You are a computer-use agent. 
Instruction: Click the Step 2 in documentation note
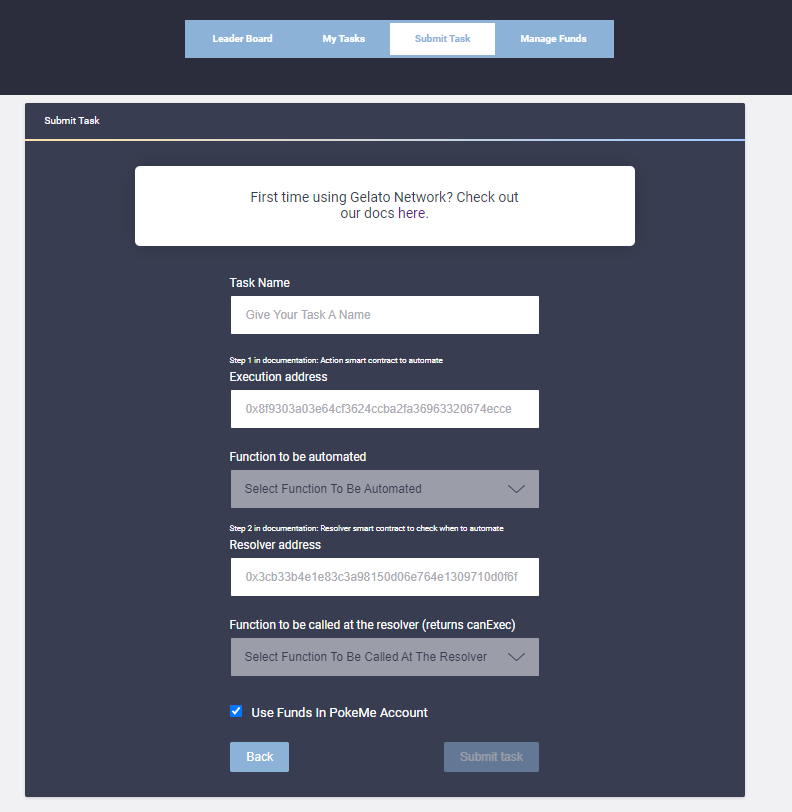pos(366,528)
